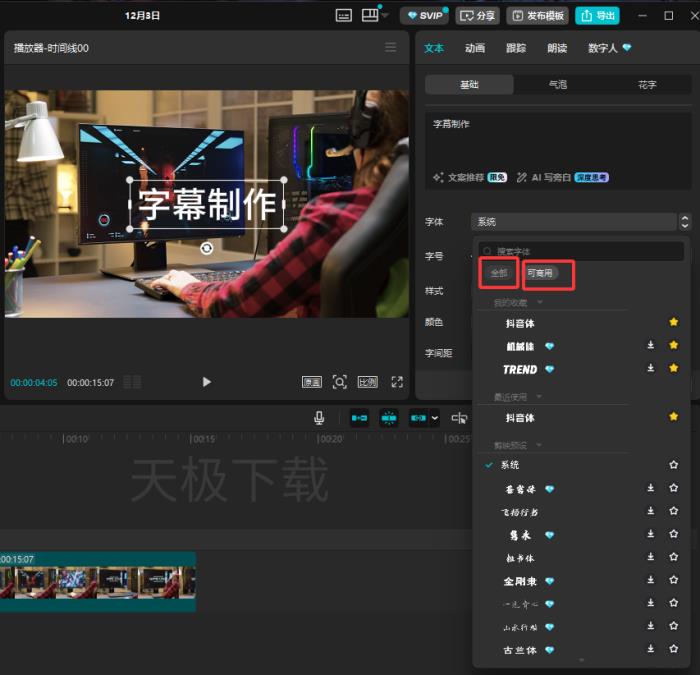Screen dimensions: 700x675
Task: Click the 发布模板 publish template button
Action: [x=537, y=16]
